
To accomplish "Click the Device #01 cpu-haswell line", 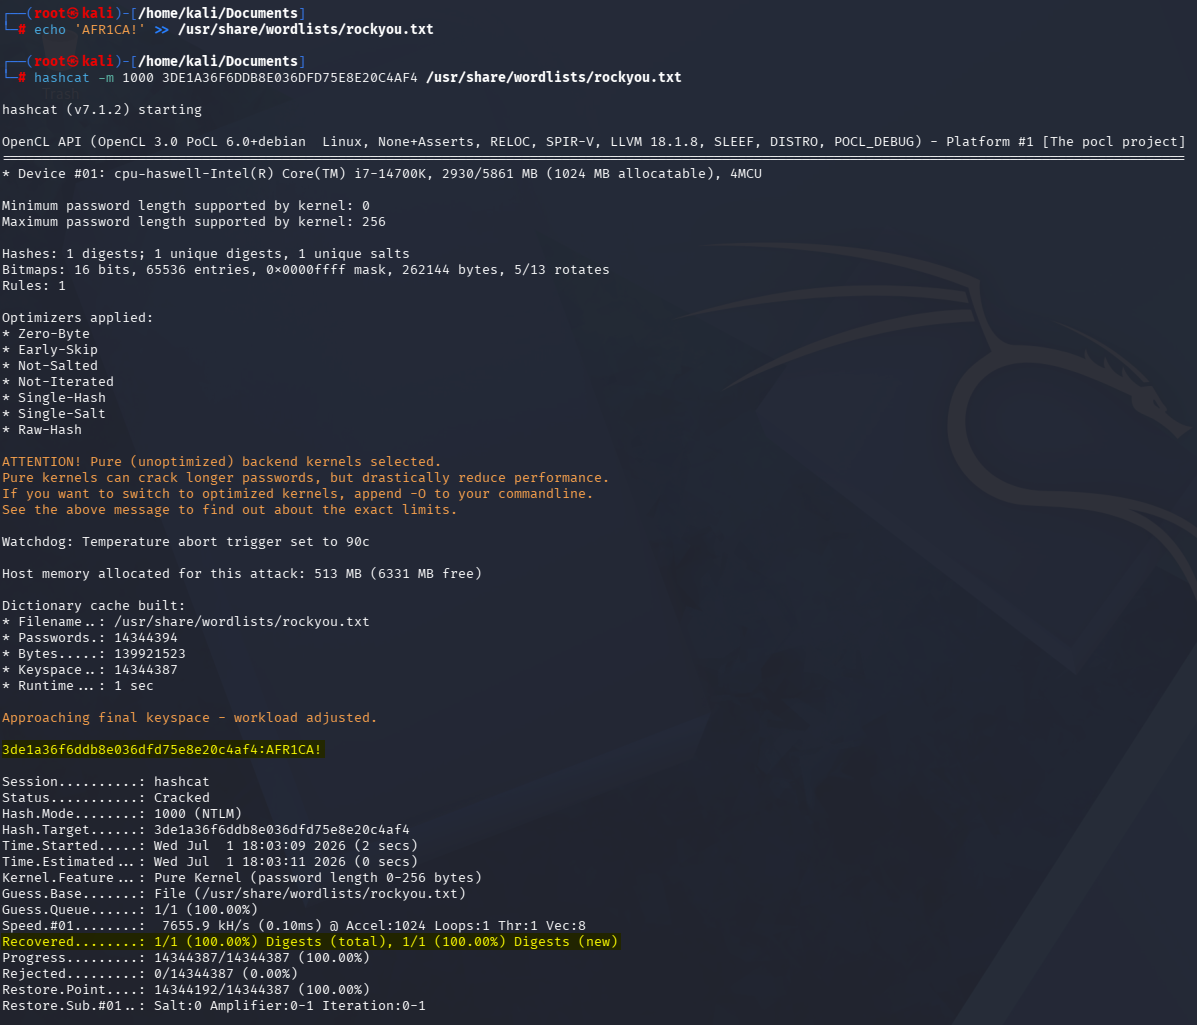I will click(382, 174).
